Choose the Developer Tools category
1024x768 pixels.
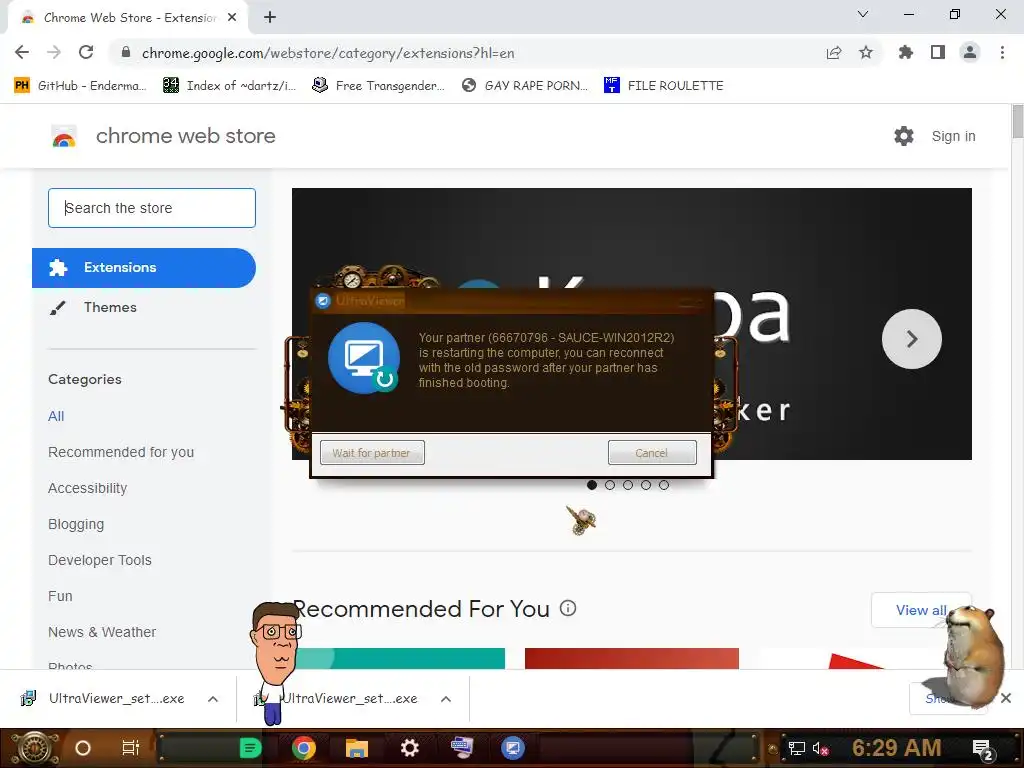point(100,560)
